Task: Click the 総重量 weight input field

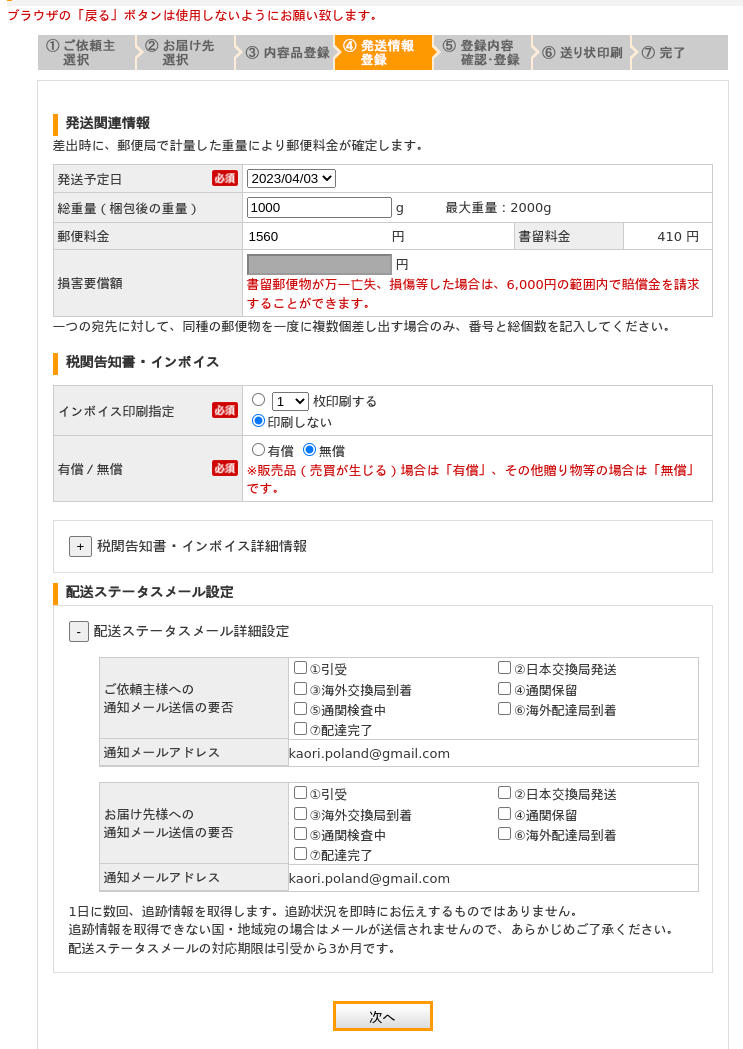Action: 318,207
